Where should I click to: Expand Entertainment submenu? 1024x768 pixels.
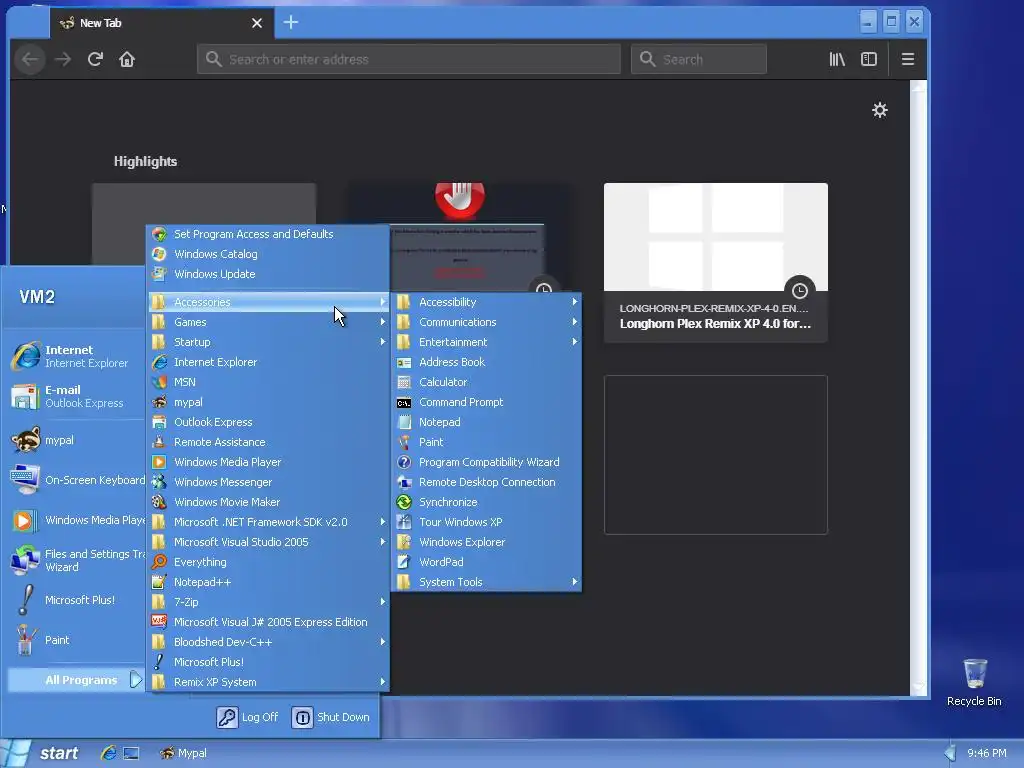pos(487,342)
